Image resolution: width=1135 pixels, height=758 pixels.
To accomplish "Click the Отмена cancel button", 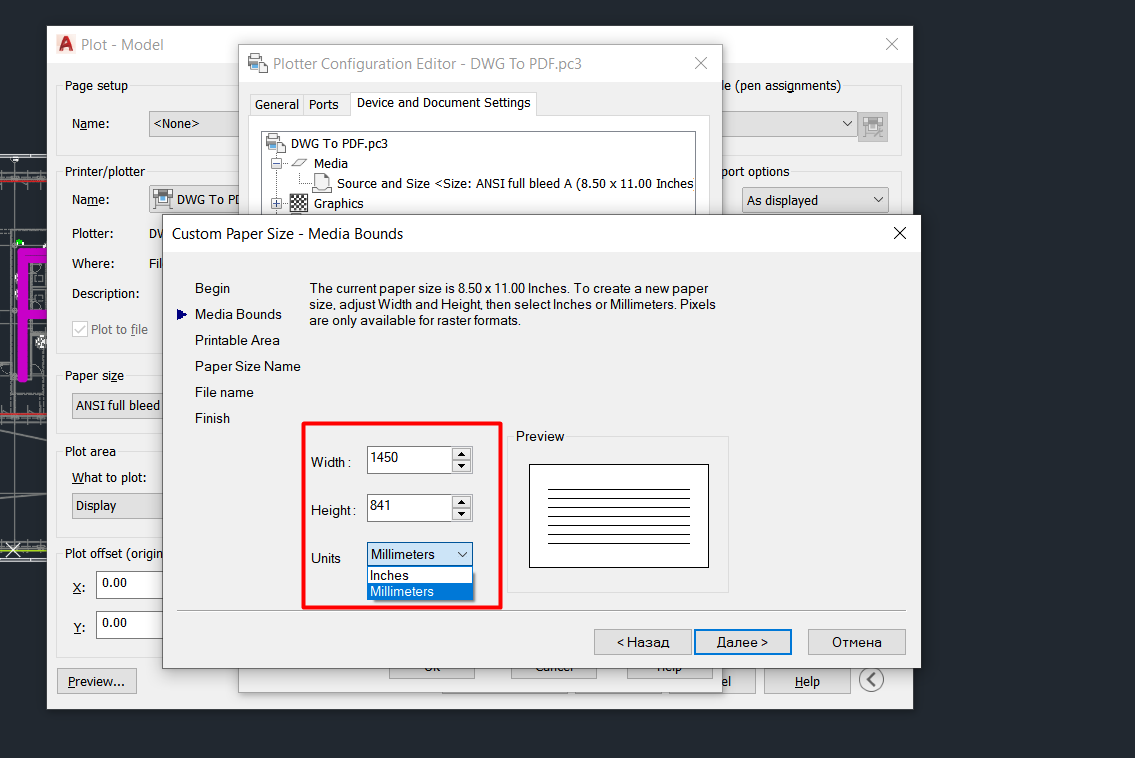I will (x=856, y=642).
